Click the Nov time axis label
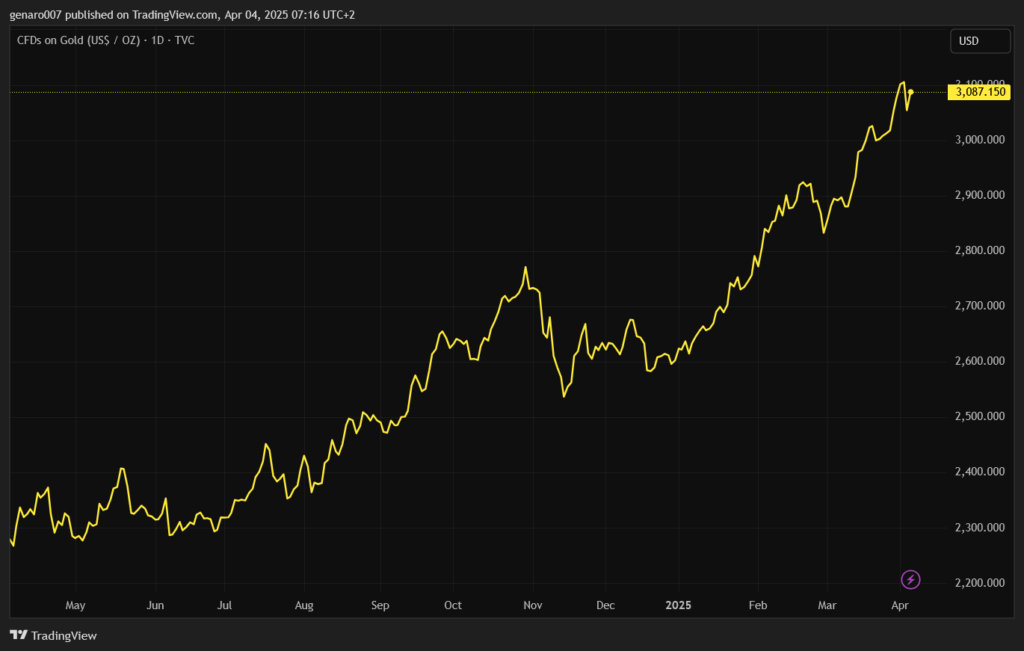Viewport: 1024px width, 651px height. click(533, 605)
